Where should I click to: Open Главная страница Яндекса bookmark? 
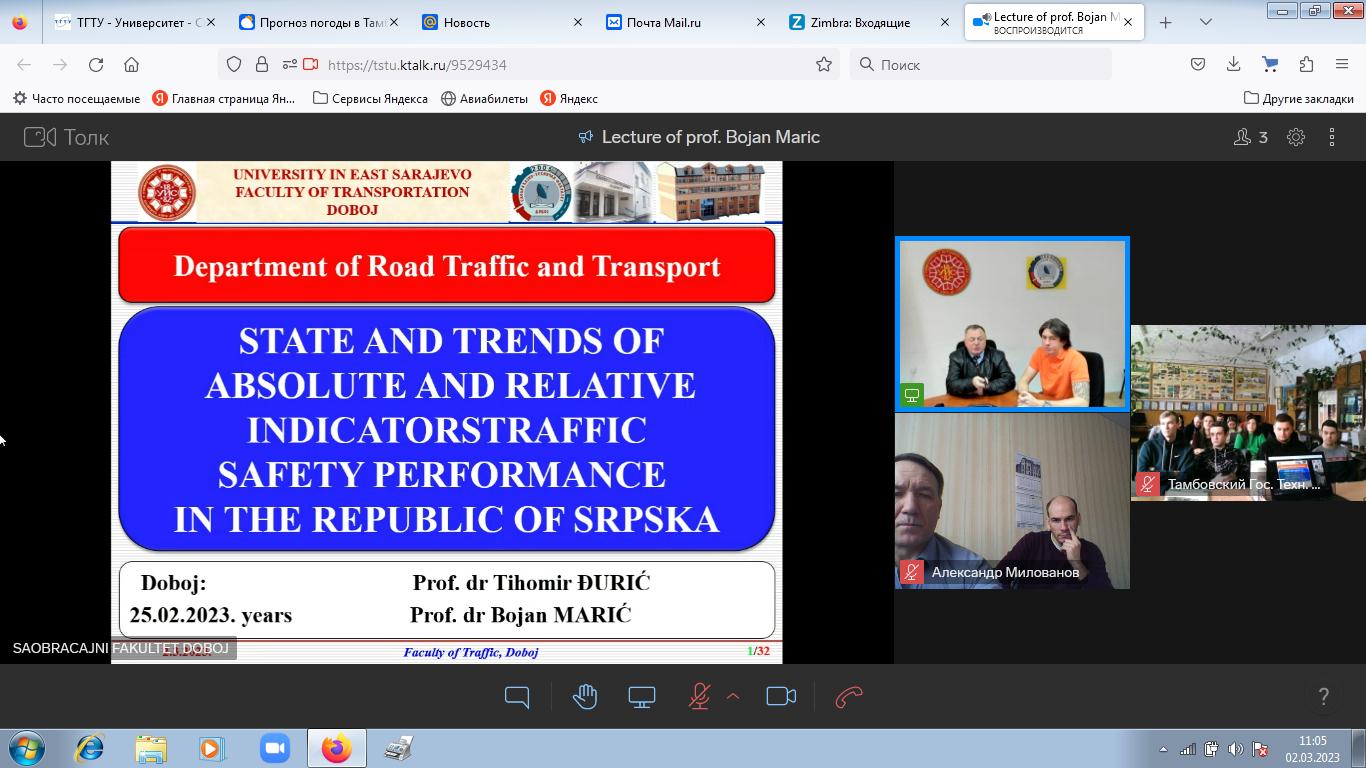pyautogui.click(x=224, y=98)
